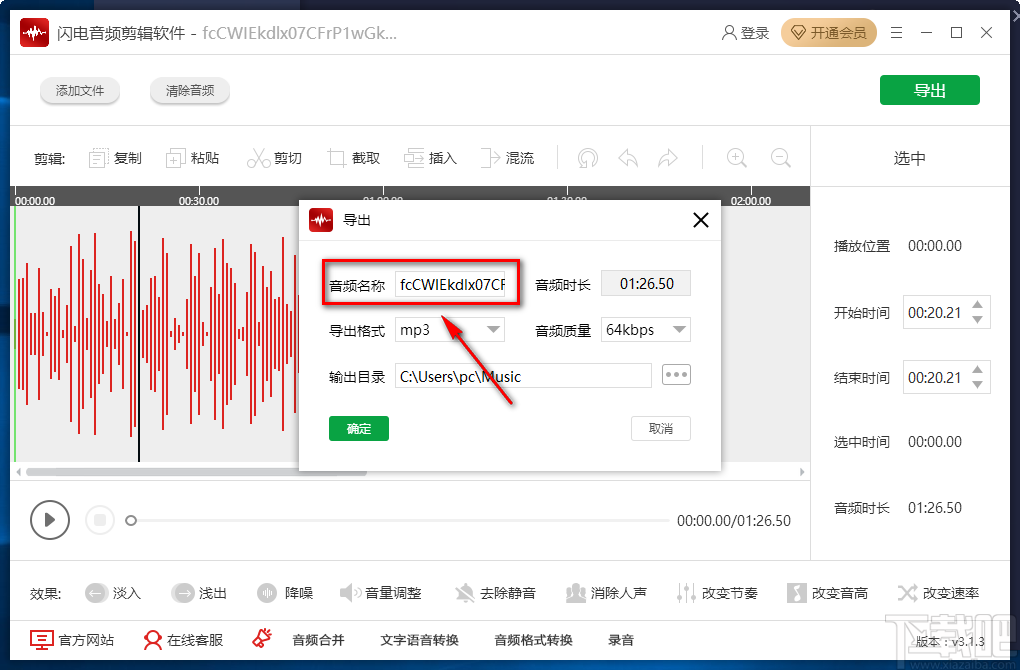The width and height of the screenshot is (1020, 670).
Task: Open the 文字语音转换 text-to-speech tool
Action: click(421, 640)
